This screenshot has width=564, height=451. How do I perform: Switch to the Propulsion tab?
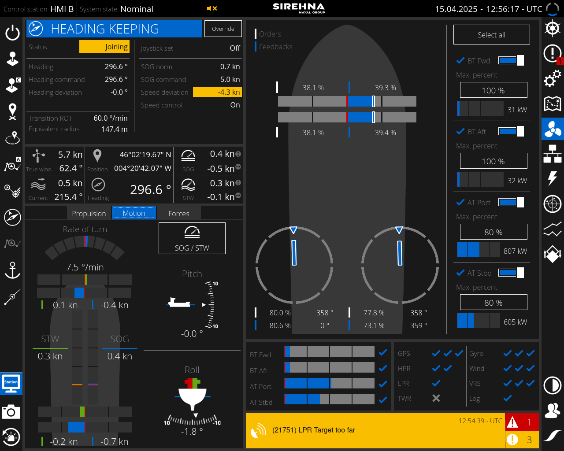89,213
